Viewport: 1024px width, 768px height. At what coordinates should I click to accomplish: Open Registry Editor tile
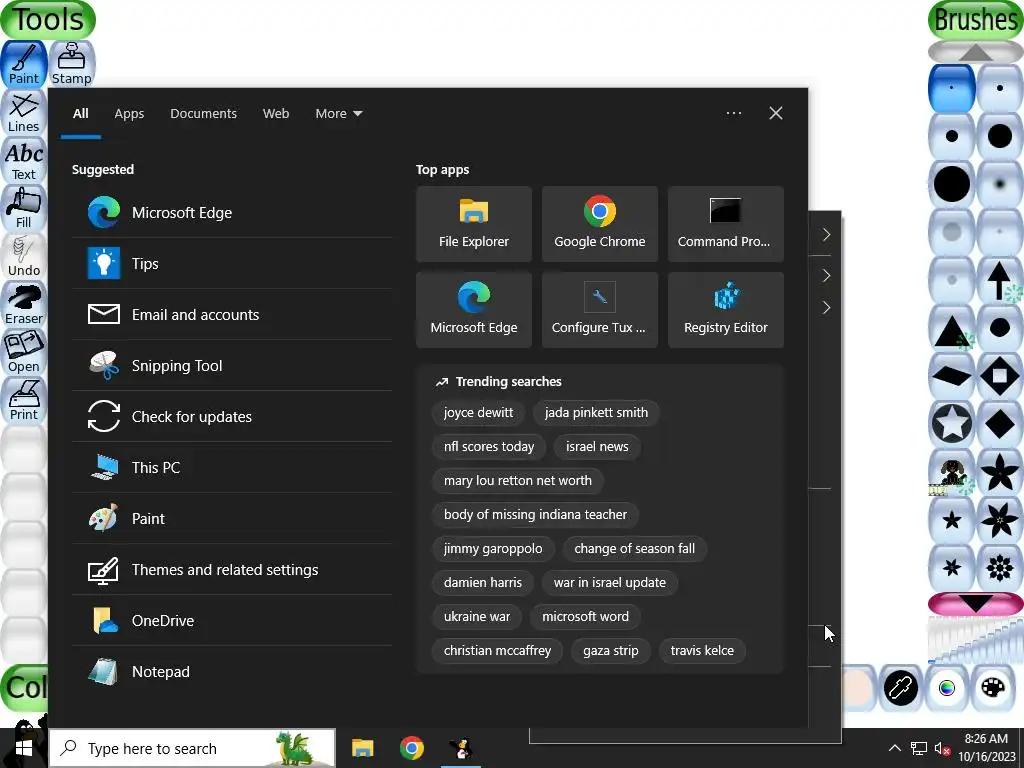click(726, 310)
